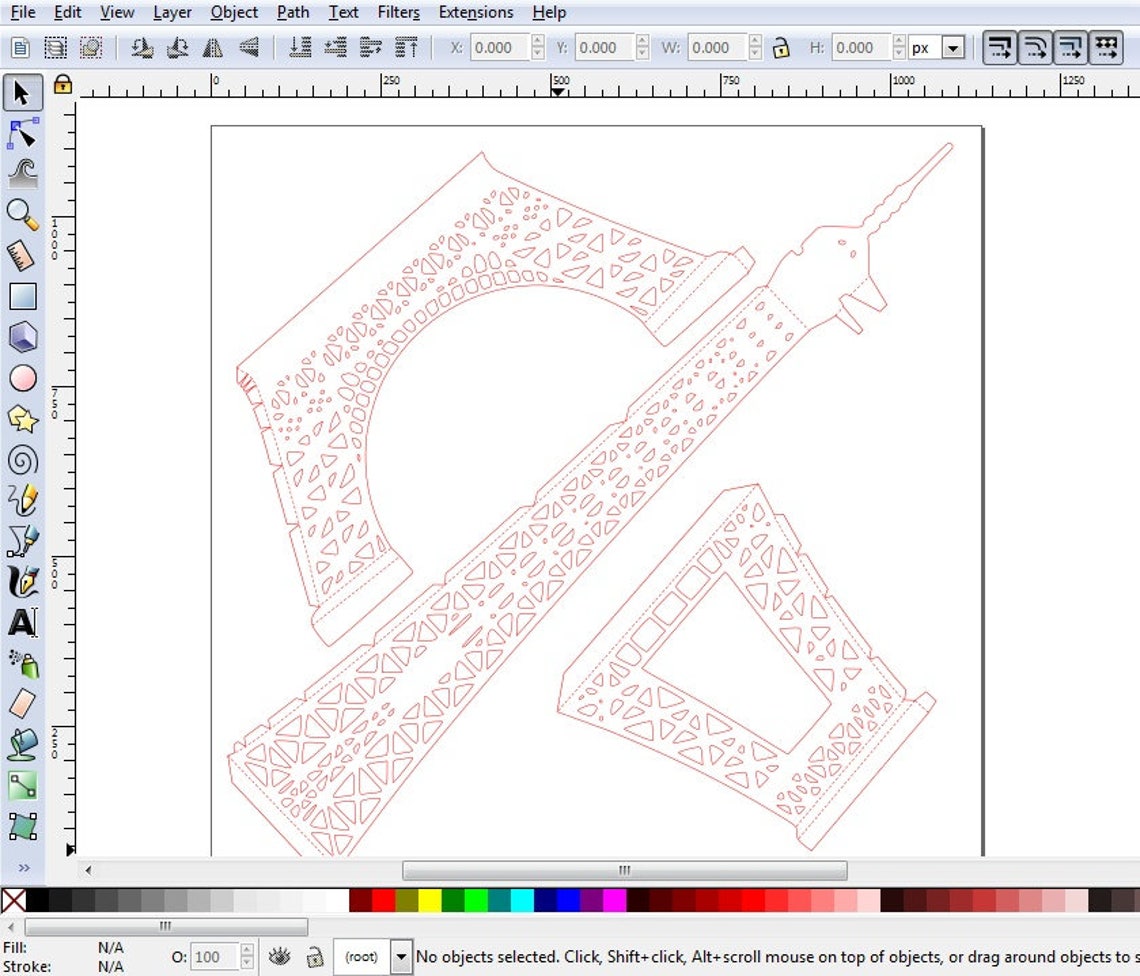Click X coordinate stepper arrows
Screen dimensions: 1140x976
tap(537, 48)
